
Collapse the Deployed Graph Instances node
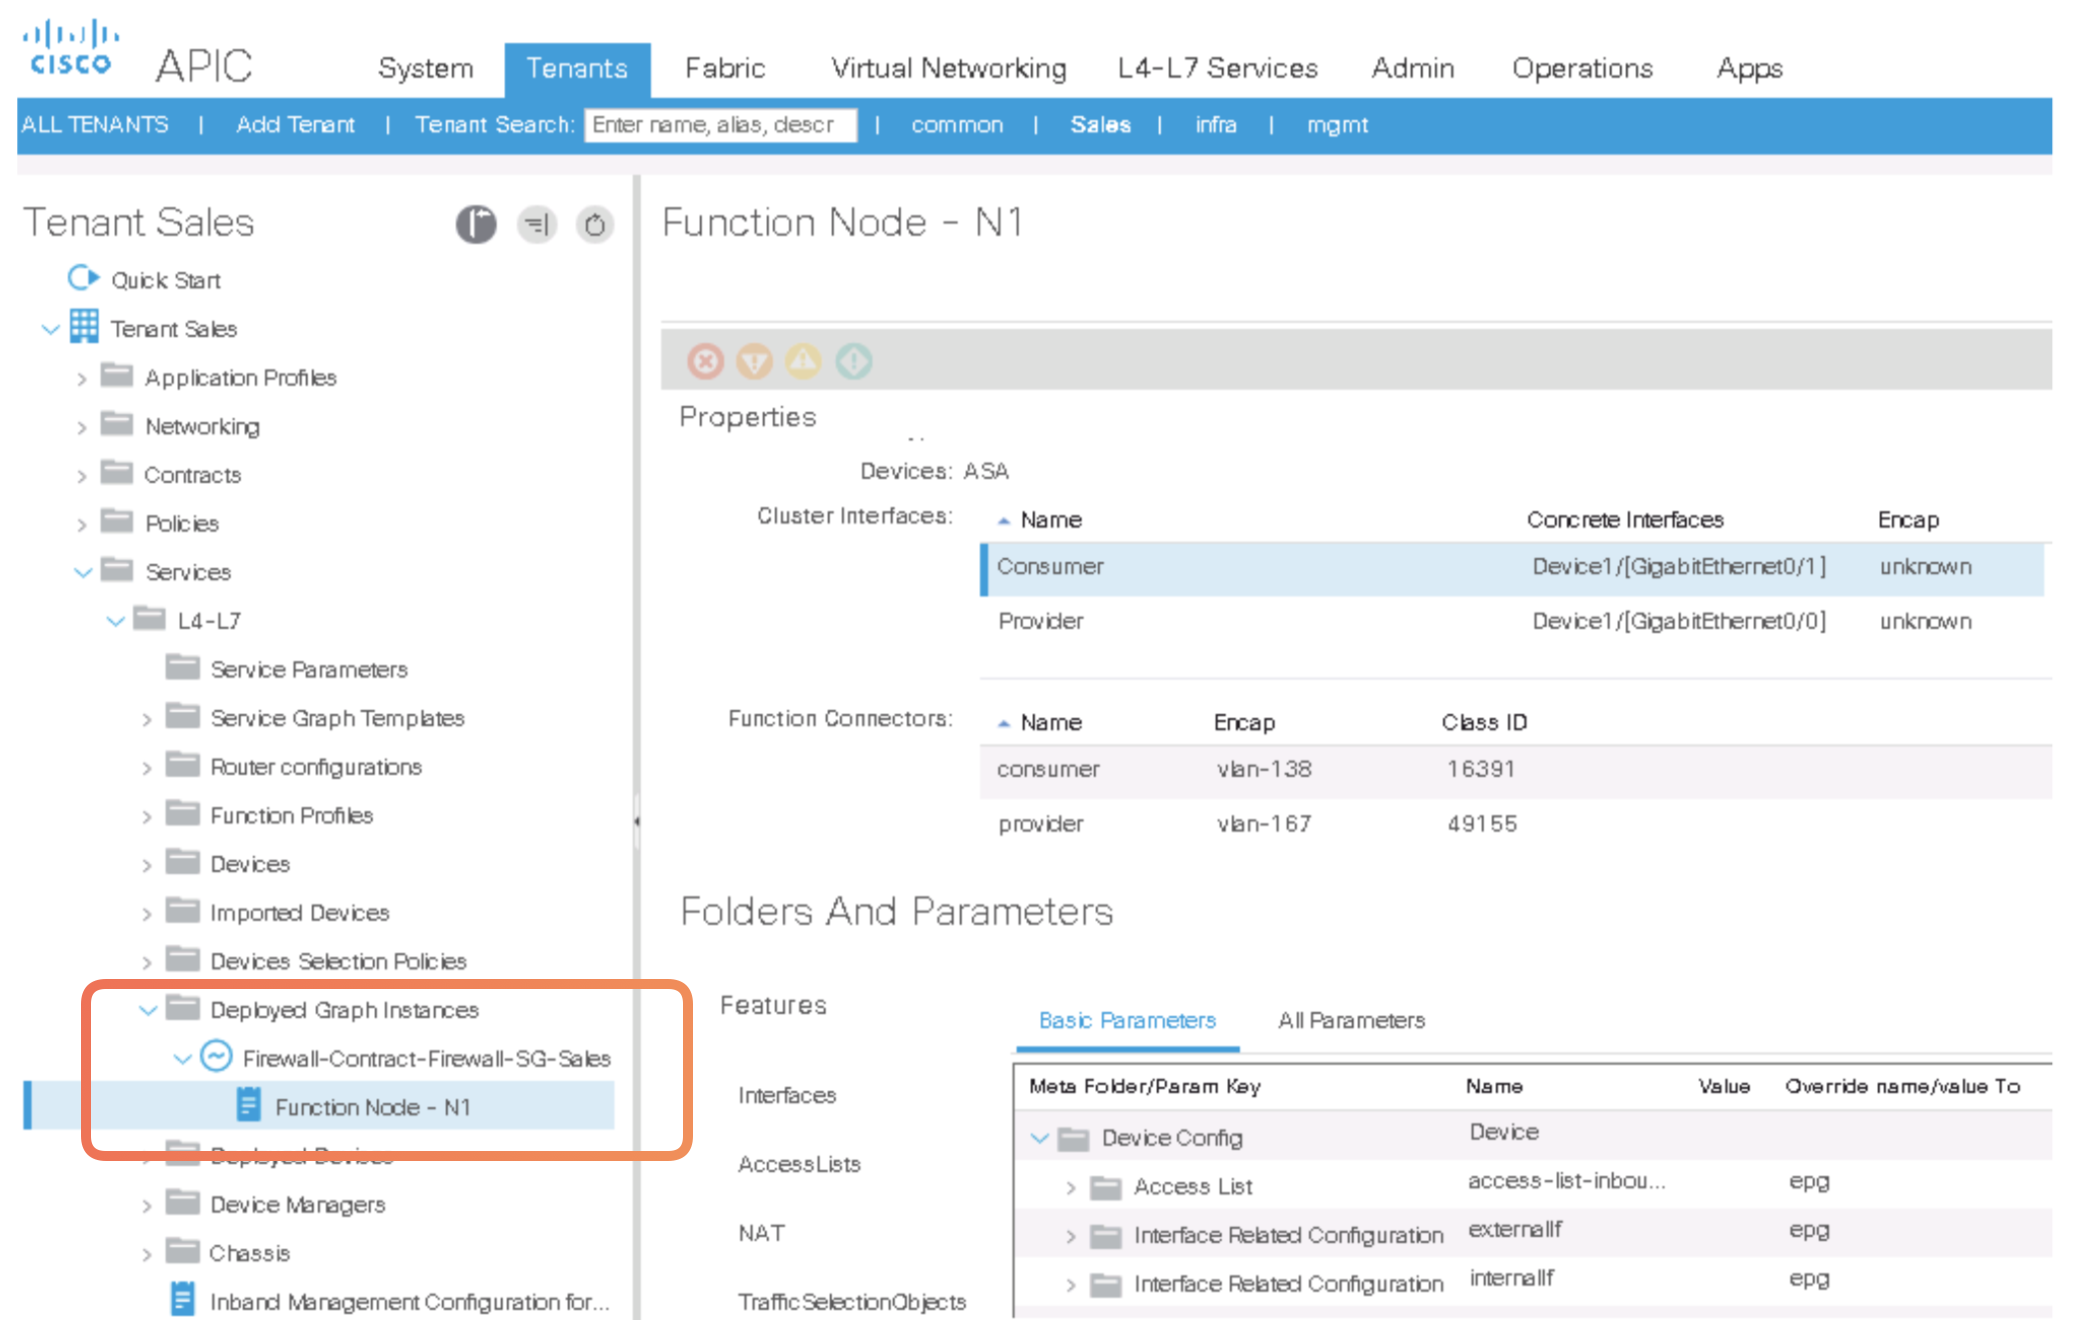pos(148,1010)
